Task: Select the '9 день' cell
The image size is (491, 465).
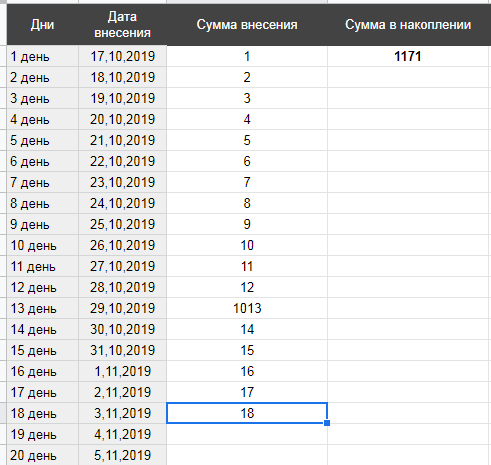Action: (x=42, y=224)
